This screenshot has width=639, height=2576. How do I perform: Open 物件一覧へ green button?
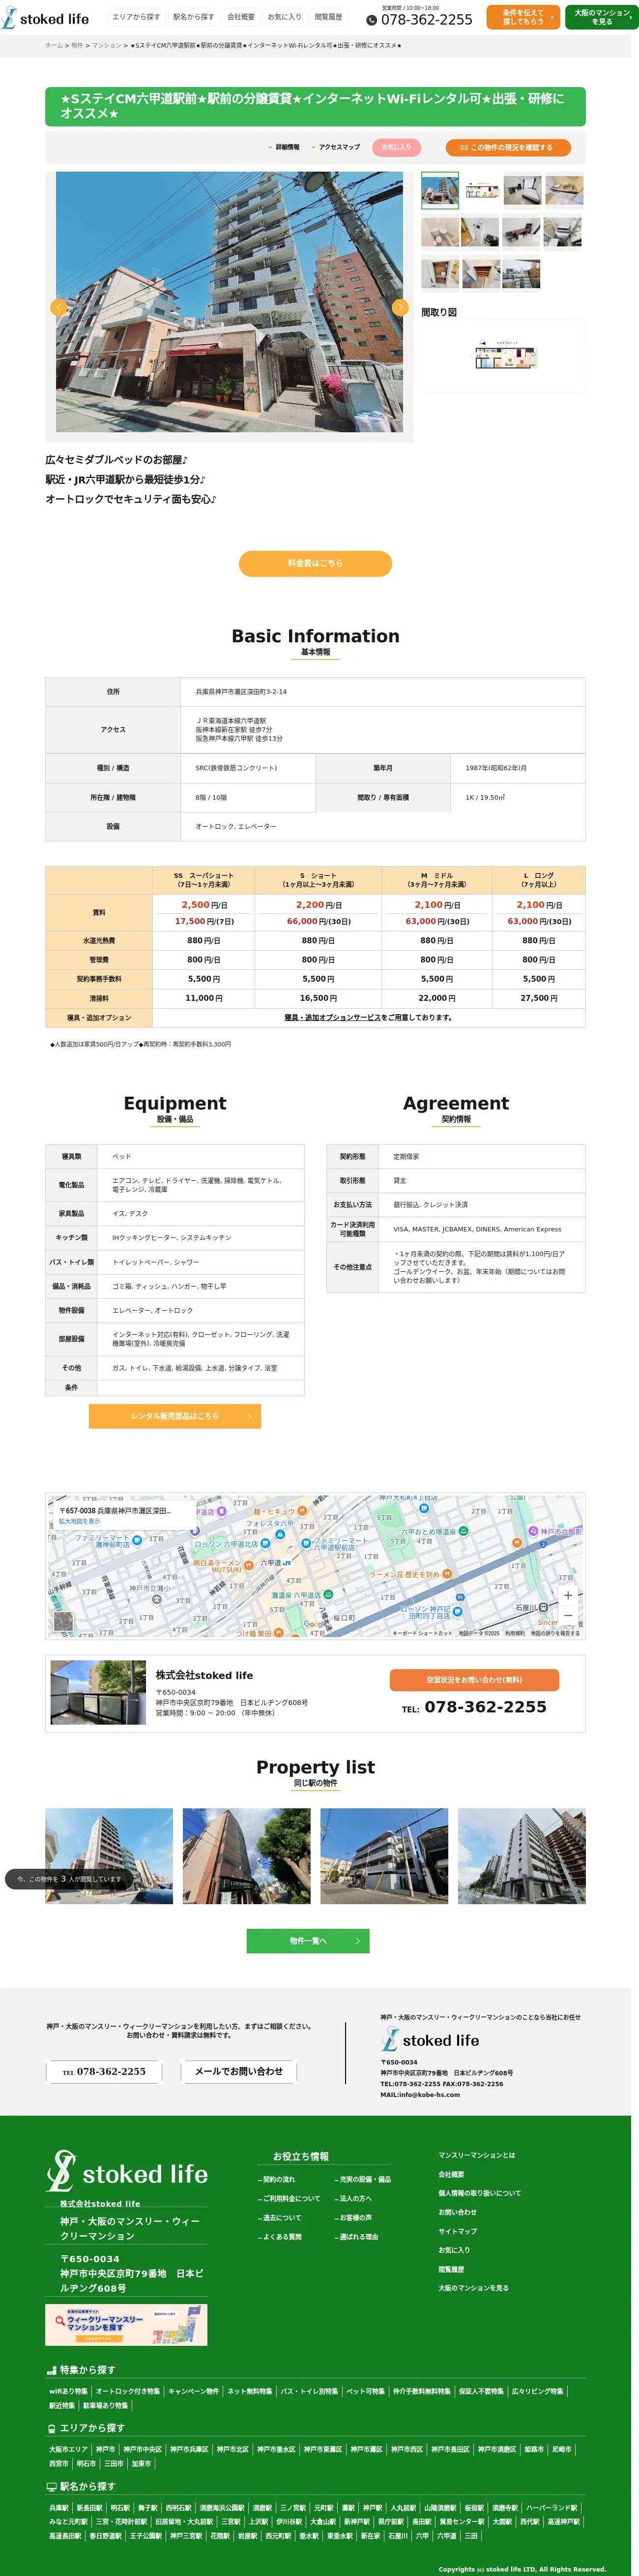tap(308, 1941)
